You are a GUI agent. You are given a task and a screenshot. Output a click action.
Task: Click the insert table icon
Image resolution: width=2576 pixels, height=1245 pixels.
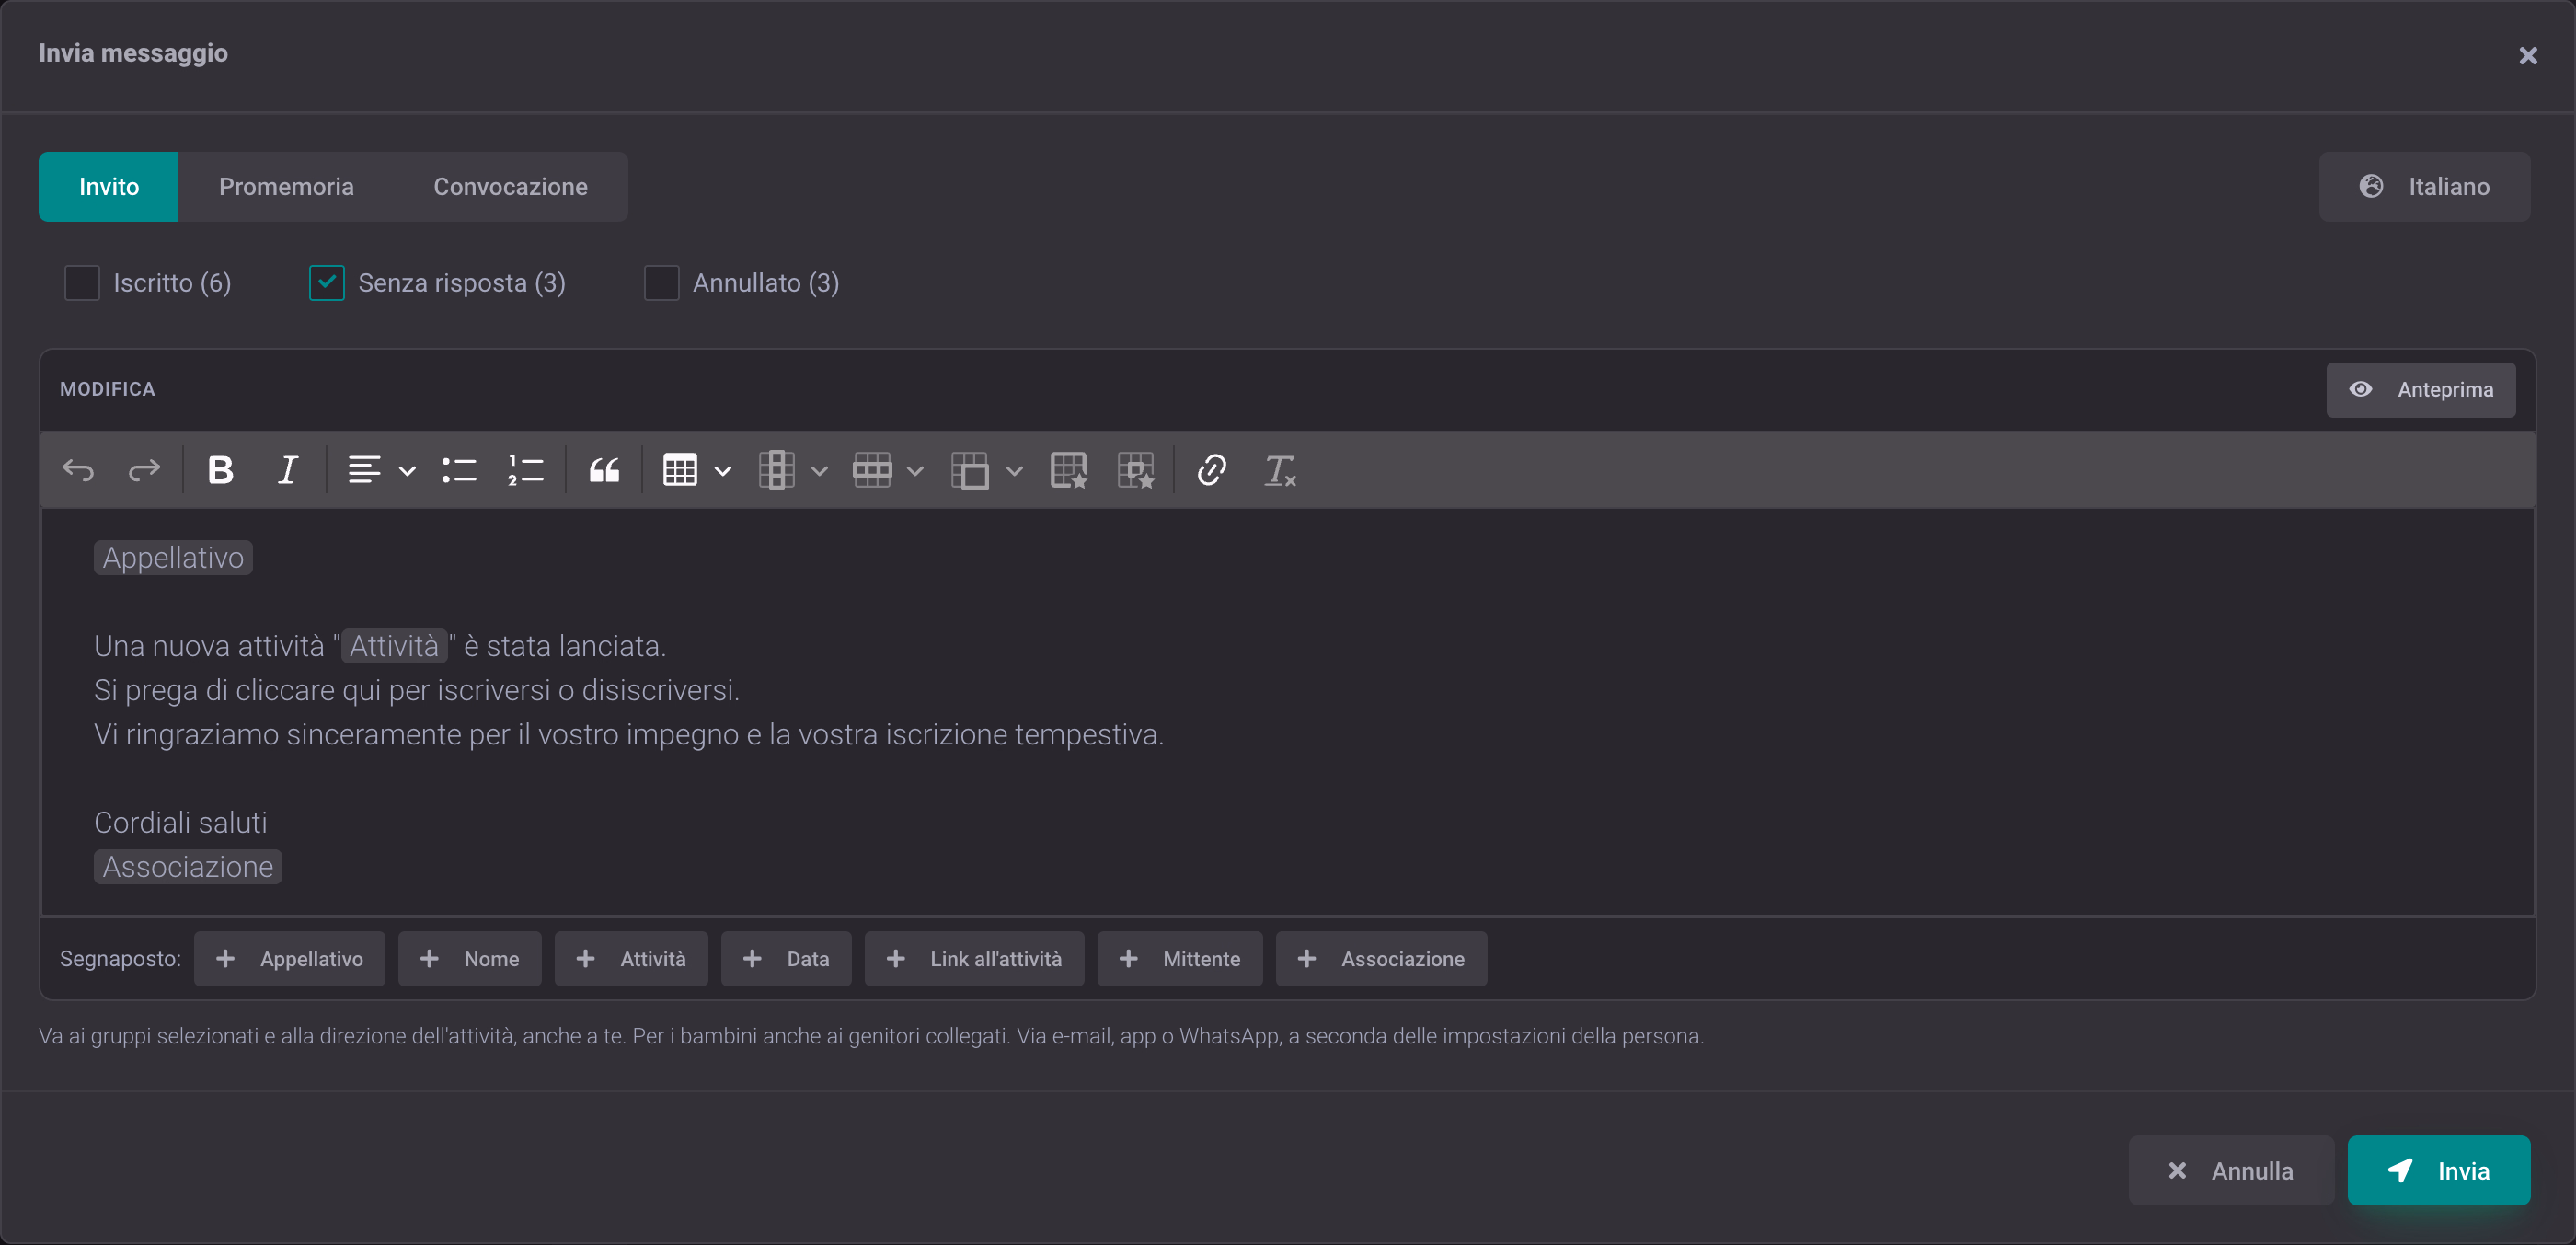point(680,470)
